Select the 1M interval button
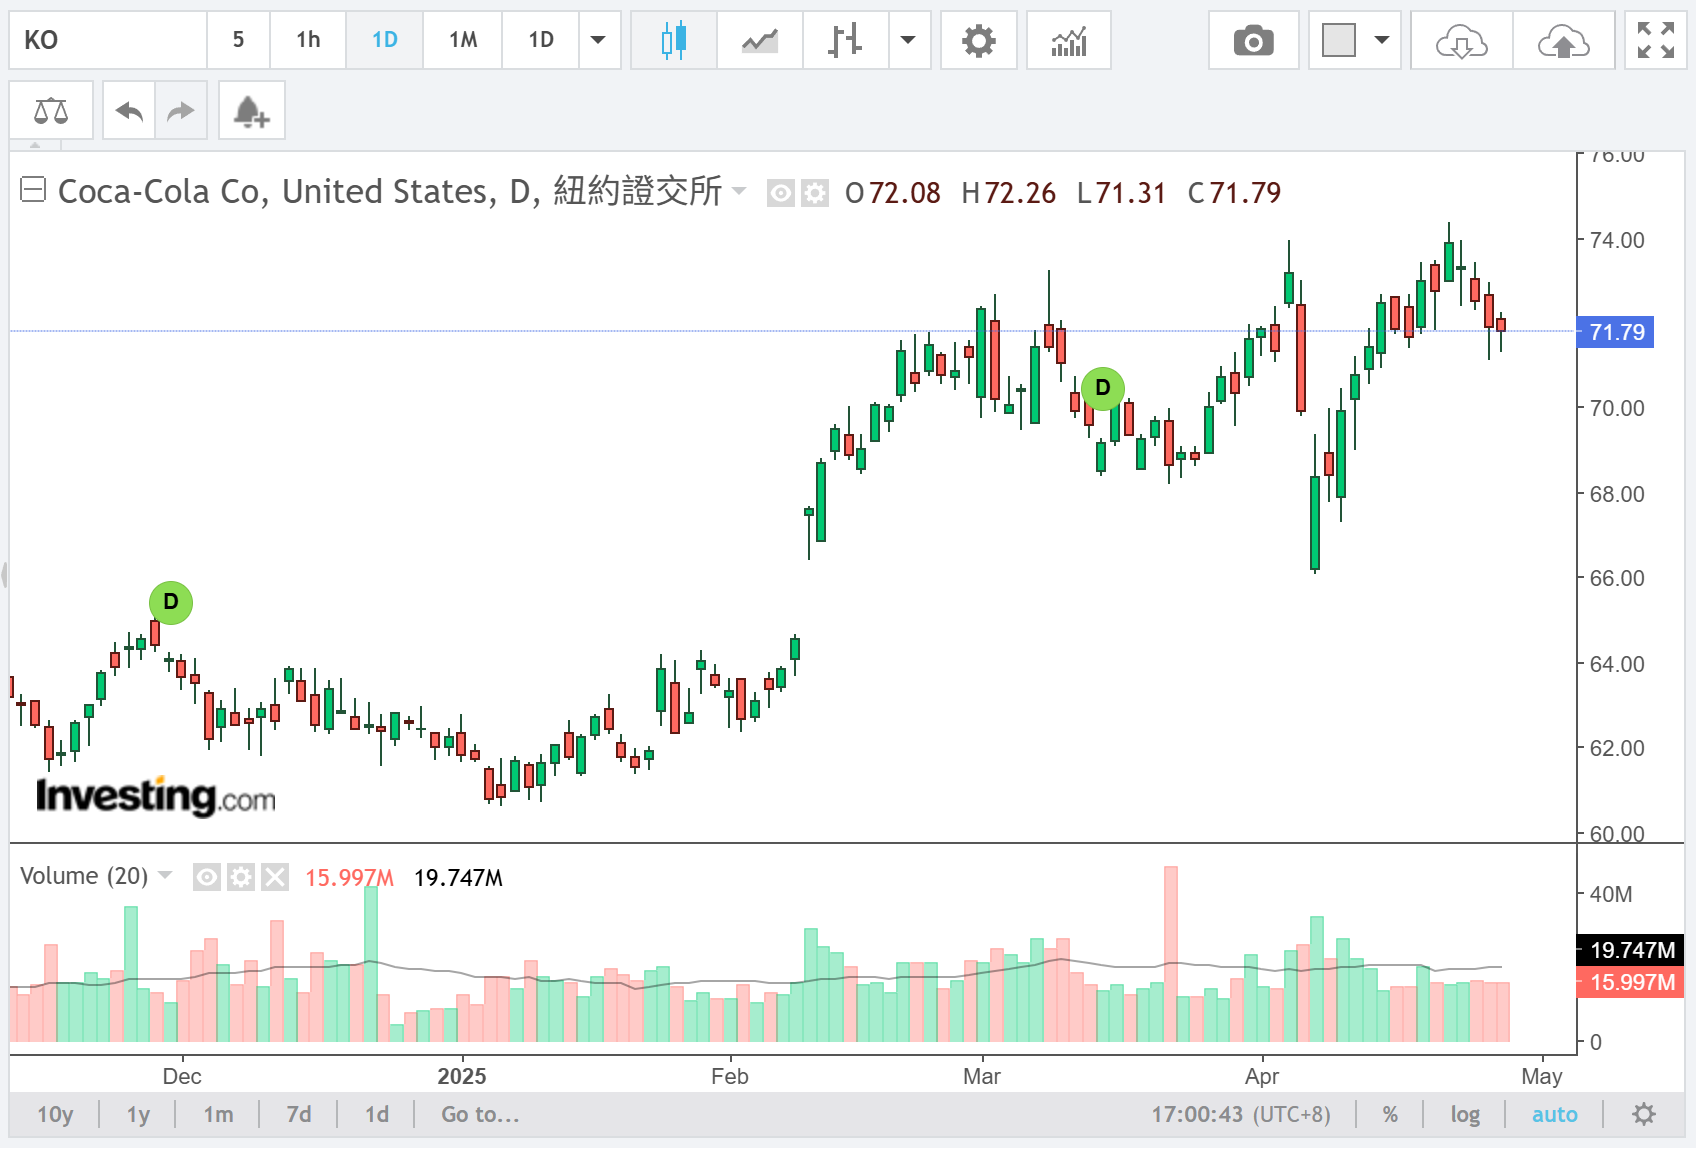The height and width of the screenshot is (1153, 1699). click(x=463, y=40)
